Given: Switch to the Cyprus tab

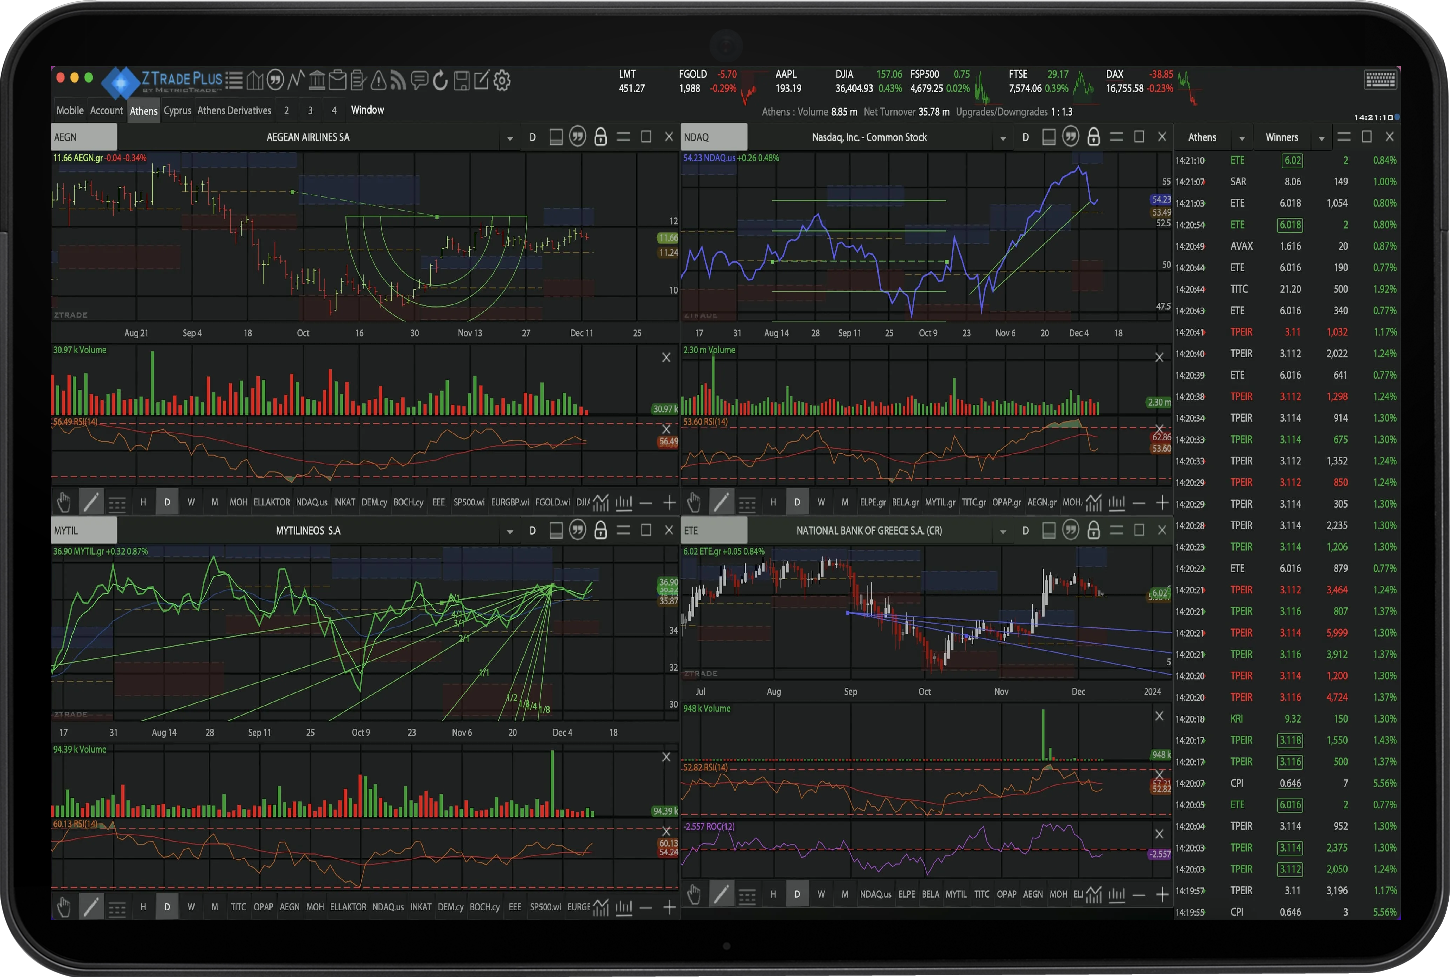Looking at the screenshot, I should point(177,110).
